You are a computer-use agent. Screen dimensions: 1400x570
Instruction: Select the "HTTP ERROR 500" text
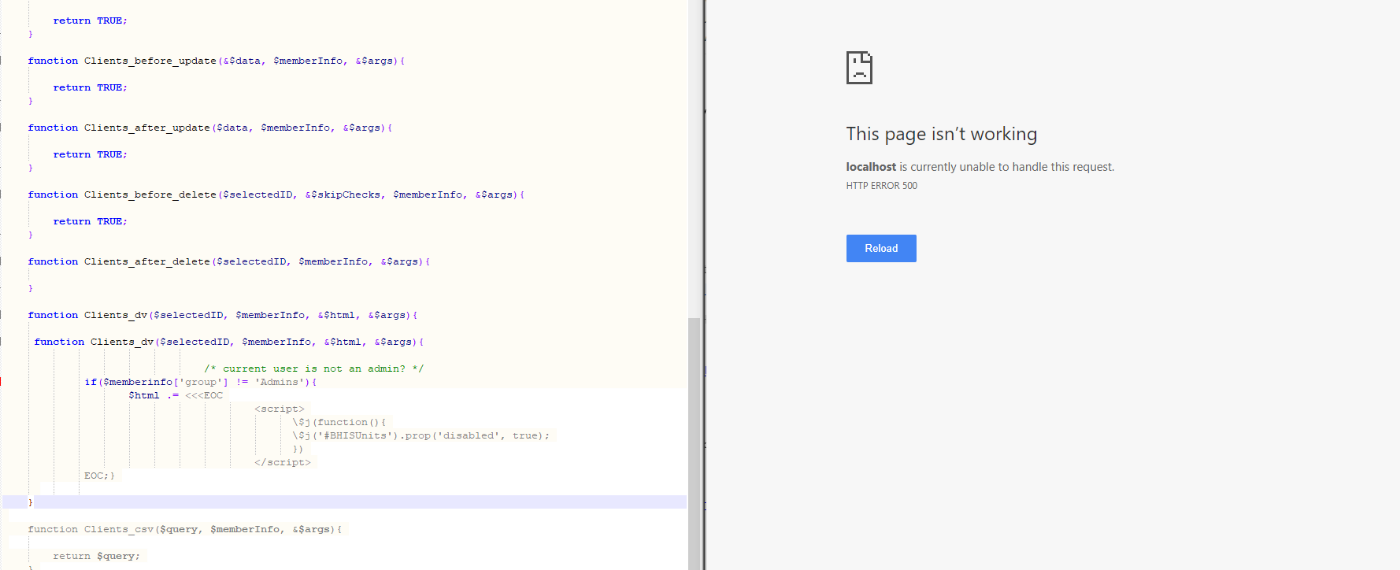(881, 186)
